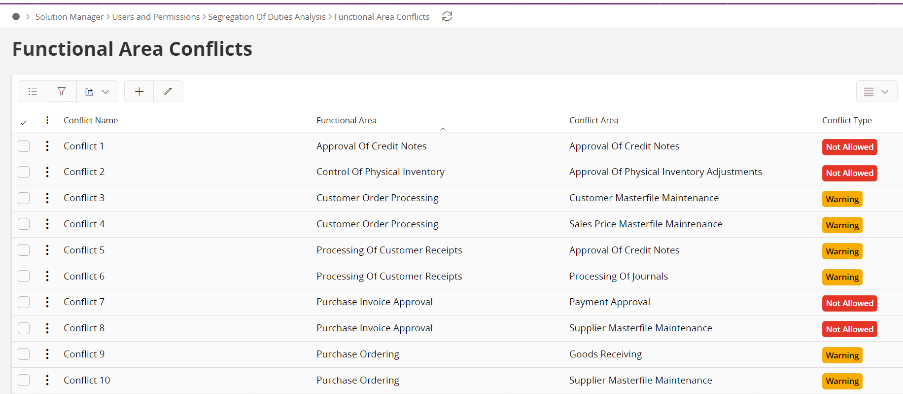The image size is (903, 394).
Task: Open the column-header three-dot menu
Action: pyautogui.click(x=47, y=120)
